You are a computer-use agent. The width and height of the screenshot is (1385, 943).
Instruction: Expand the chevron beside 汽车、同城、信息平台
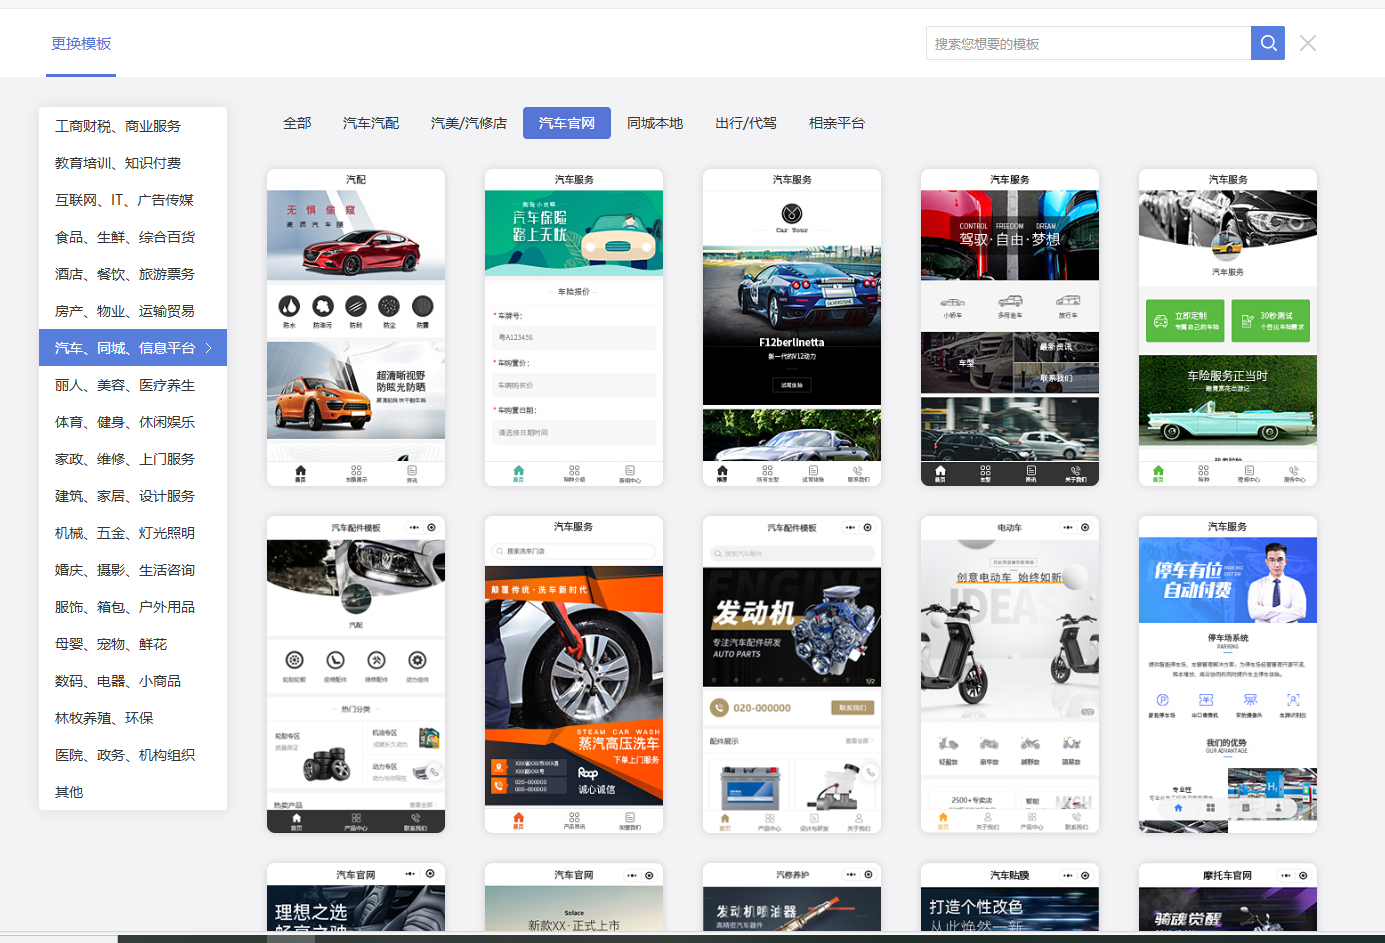tap(209, 348)
